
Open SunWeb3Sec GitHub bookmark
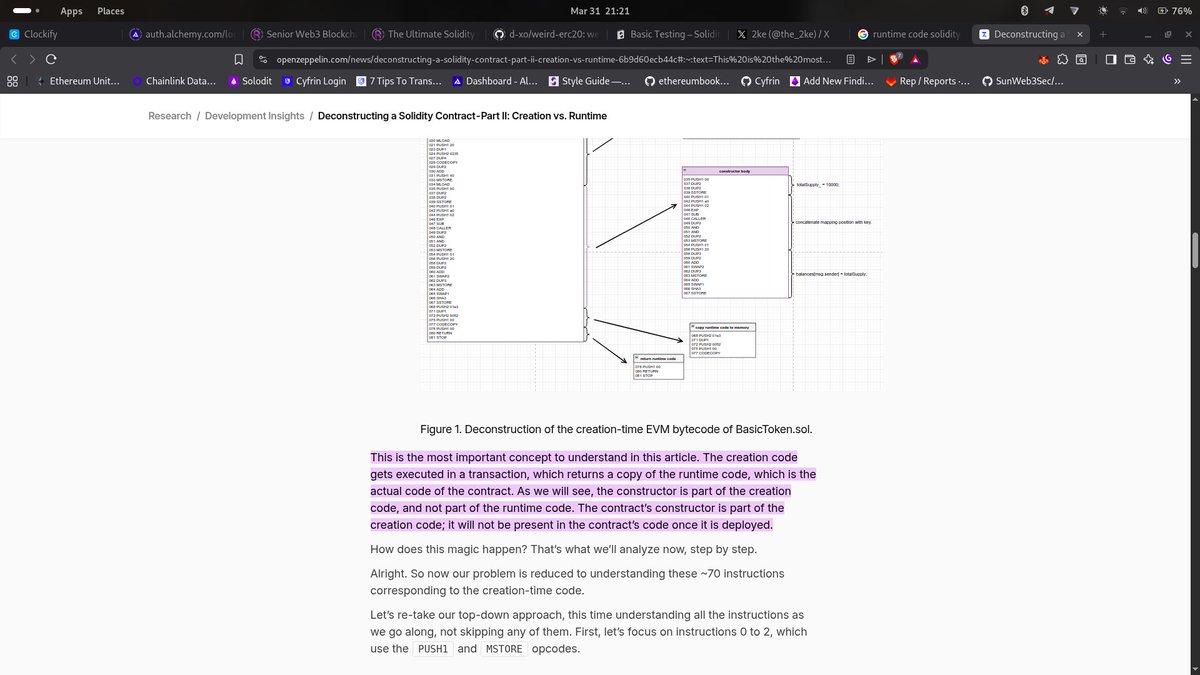click(1022, 81)
